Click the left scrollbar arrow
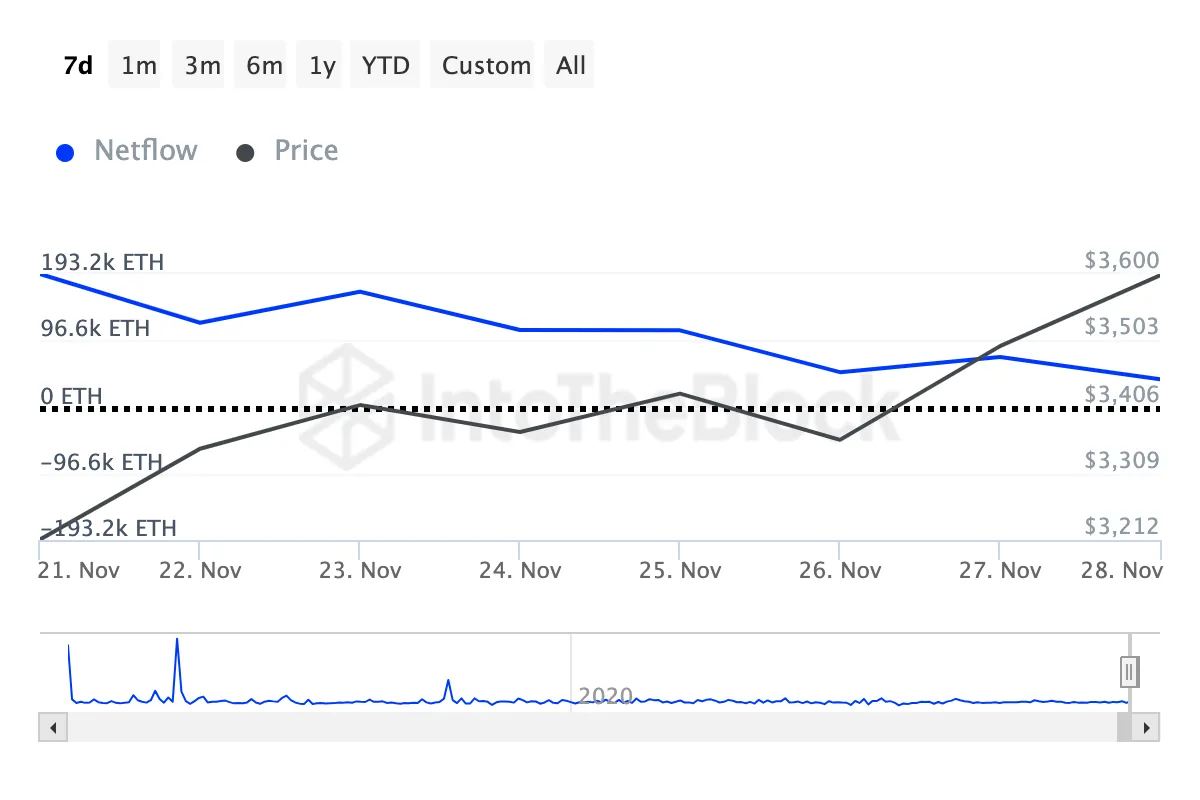The width and height of the screenshot is (1200, 800). pos(53,727)
